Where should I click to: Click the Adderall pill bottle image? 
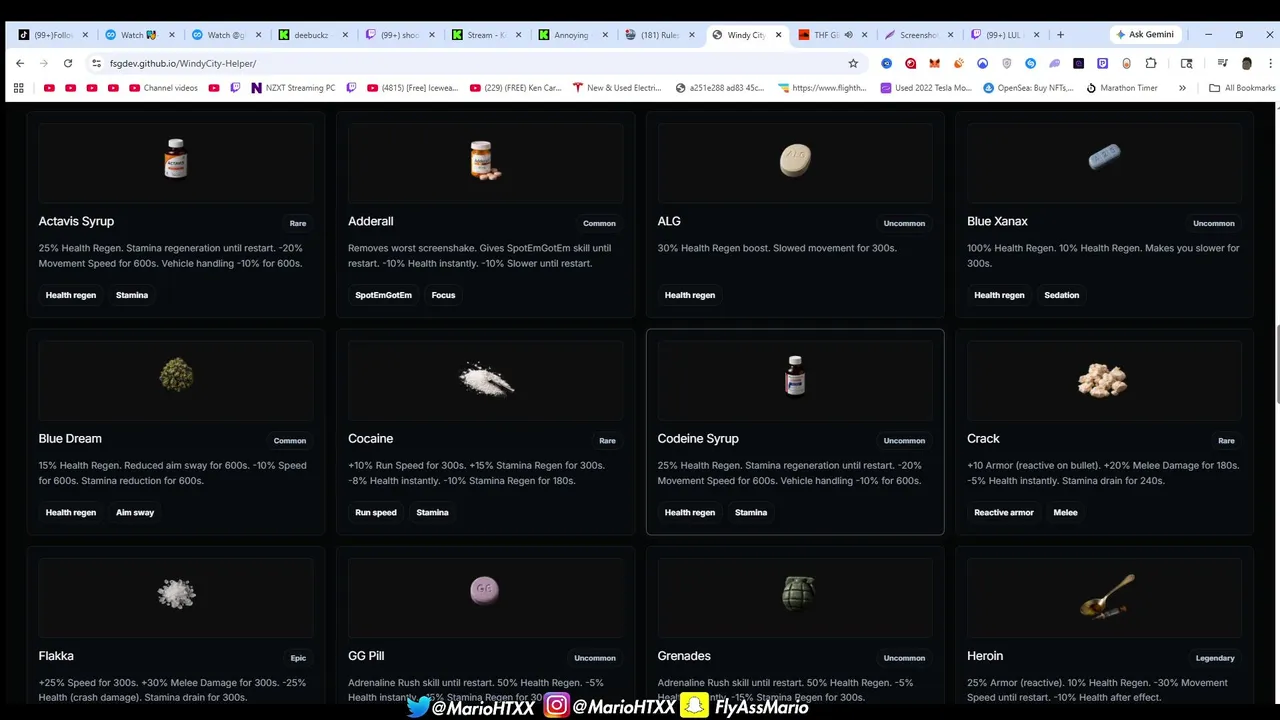click(x=485, y=160)
